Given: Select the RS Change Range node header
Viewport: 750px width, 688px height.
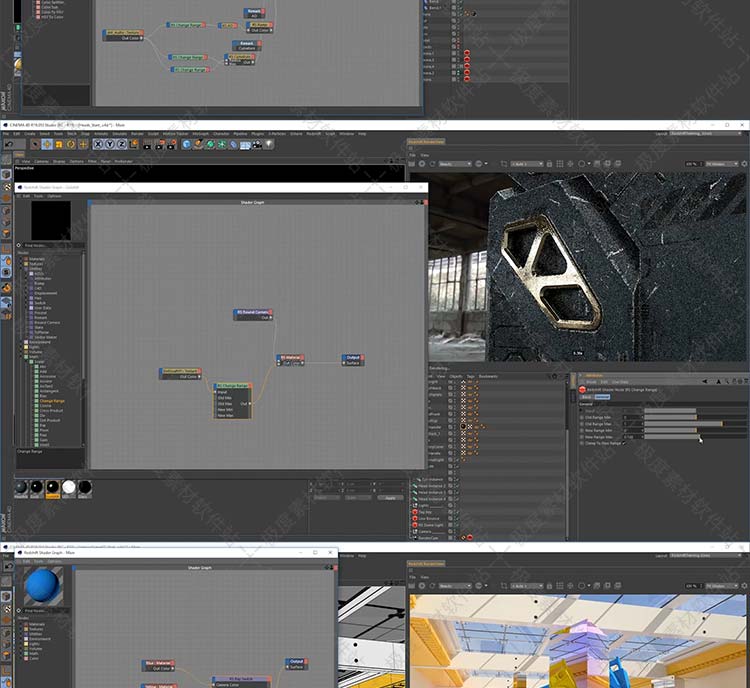Looking at the screenshot, I should click(233, 386).
